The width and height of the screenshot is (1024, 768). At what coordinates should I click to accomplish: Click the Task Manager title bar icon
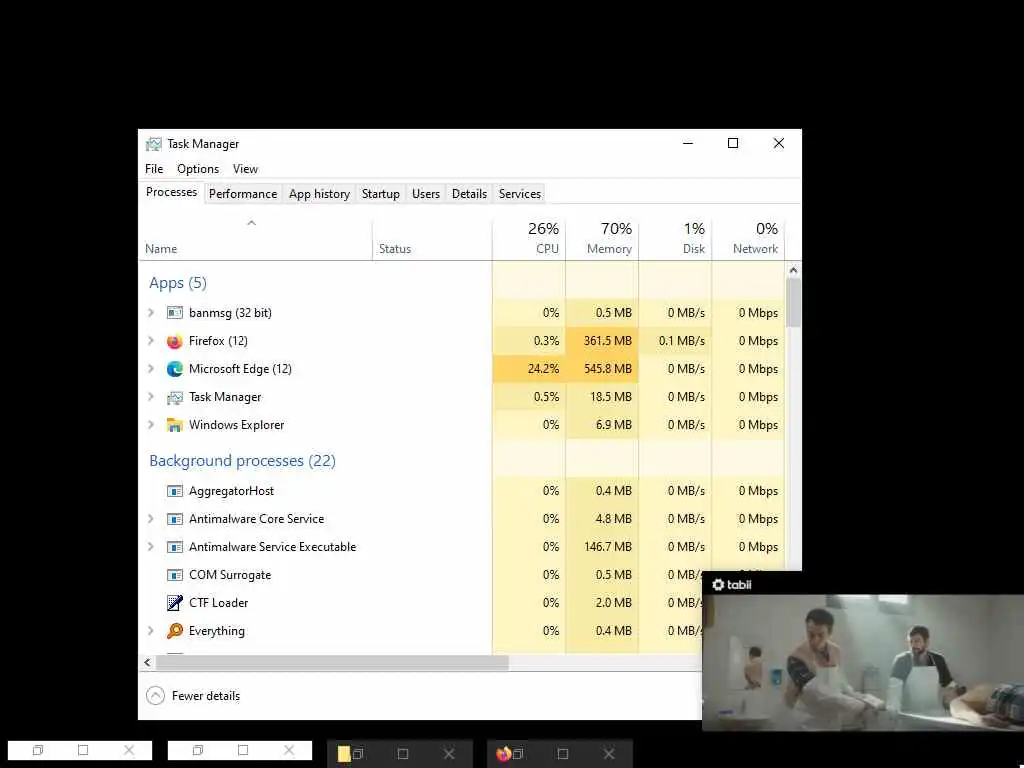[153, 144]
